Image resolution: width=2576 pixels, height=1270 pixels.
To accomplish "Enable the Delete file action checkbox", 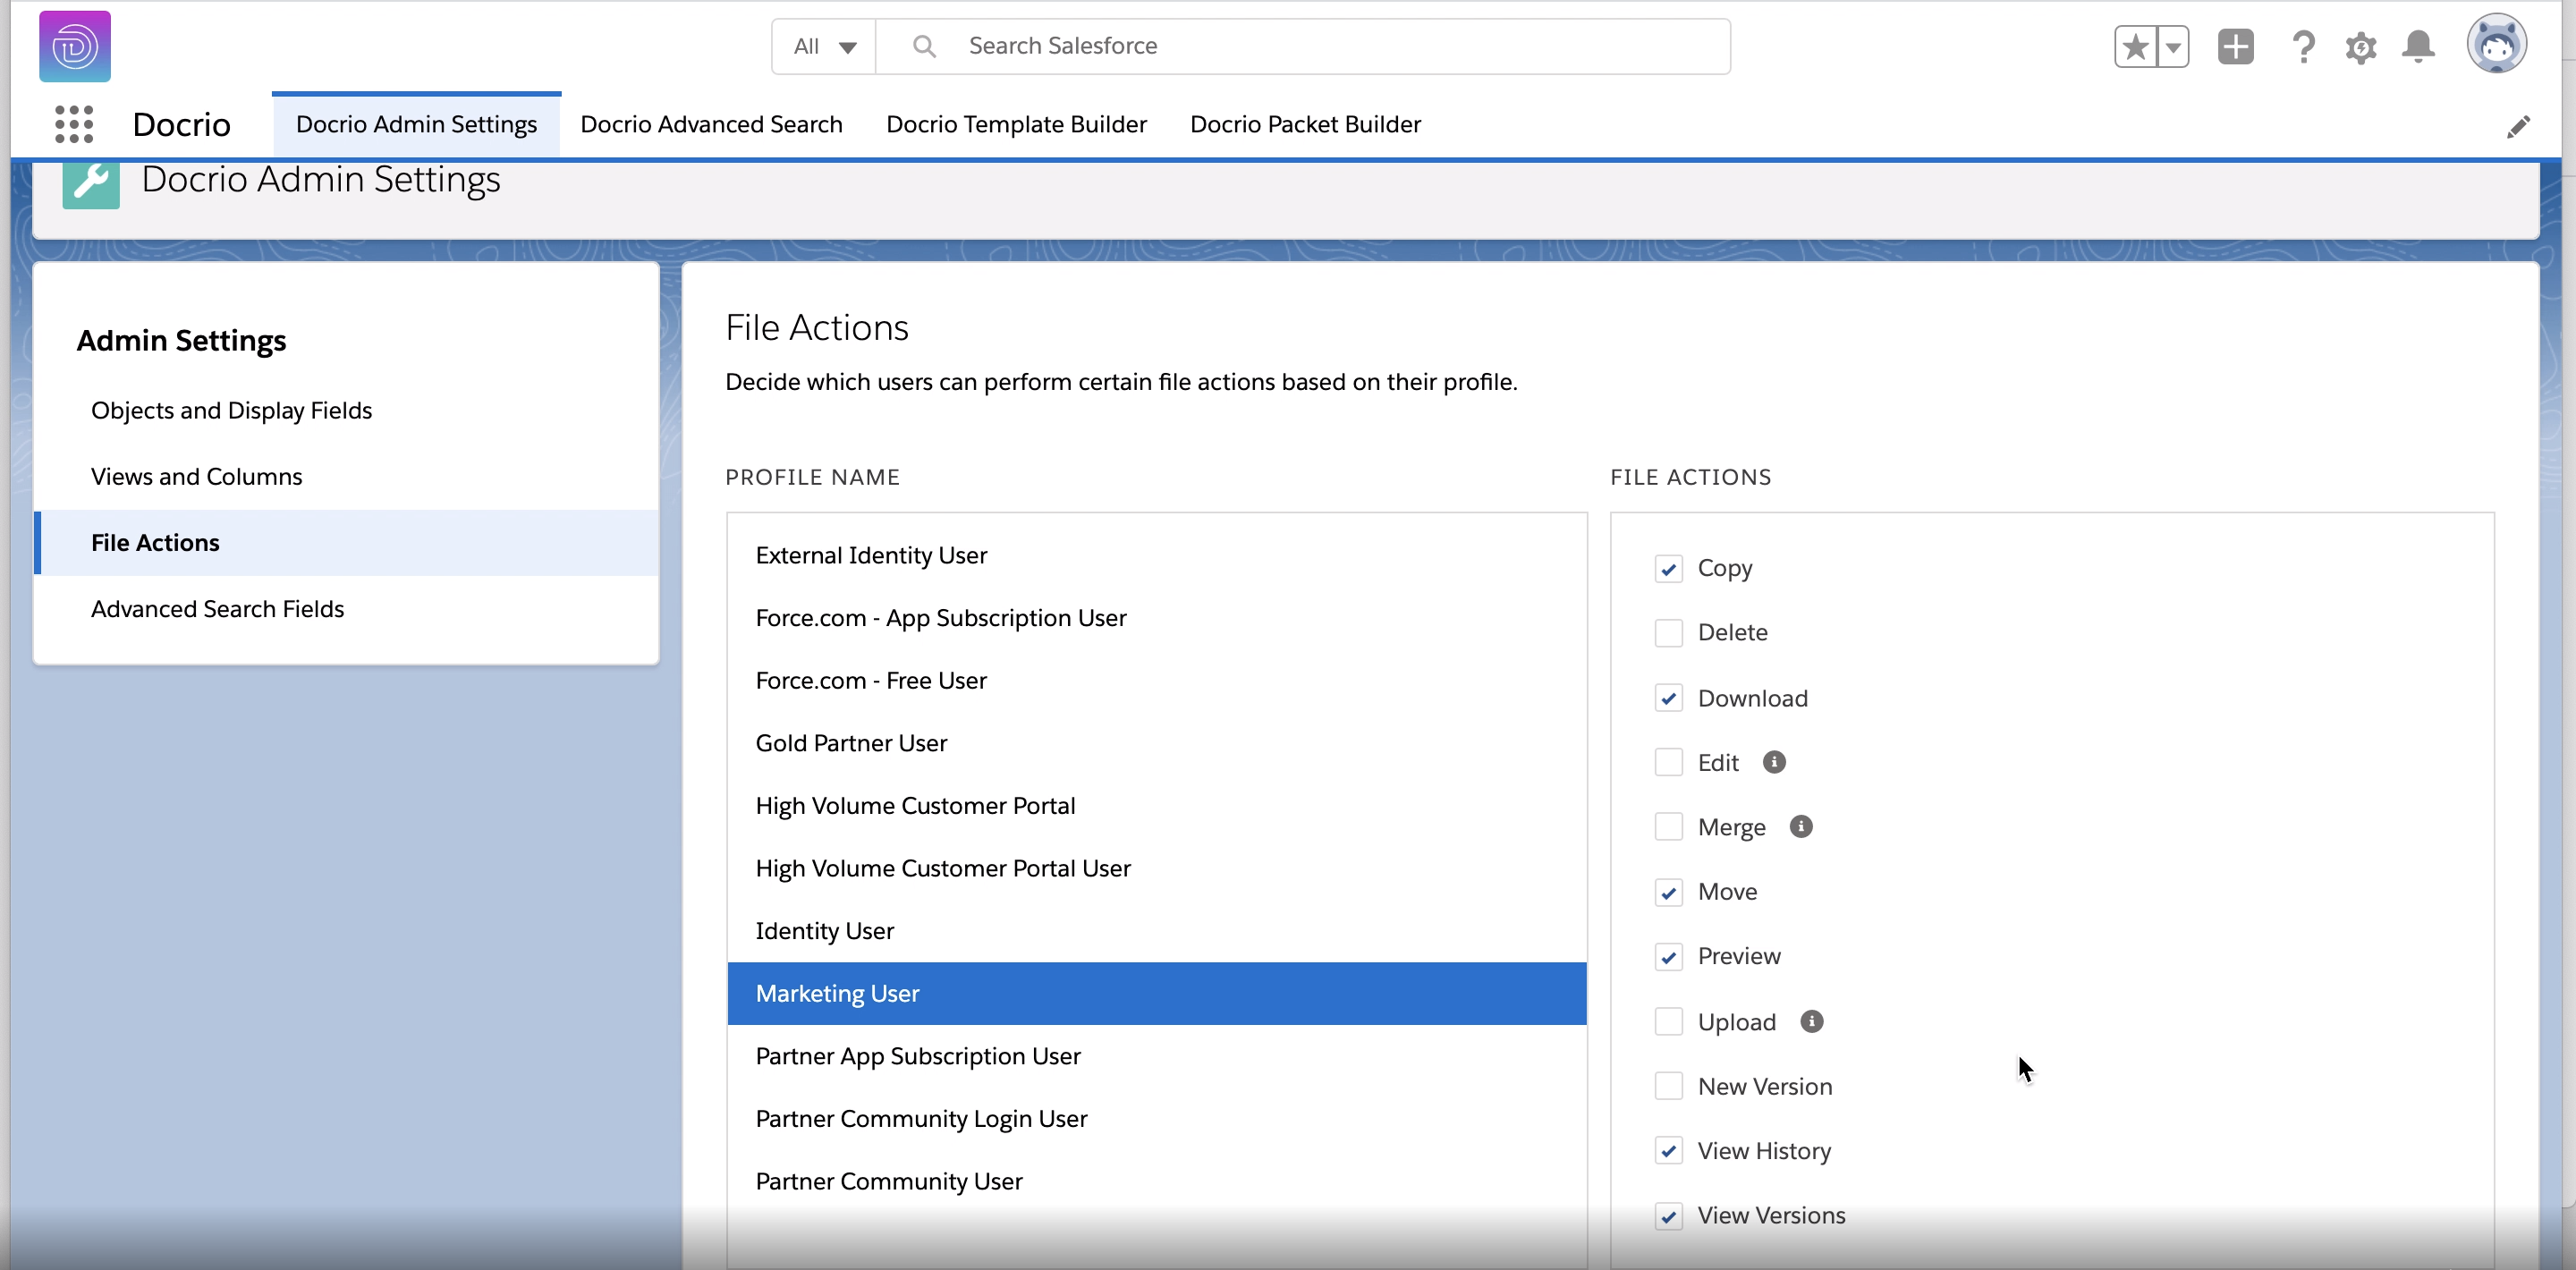I will [x=1668, y=632].
